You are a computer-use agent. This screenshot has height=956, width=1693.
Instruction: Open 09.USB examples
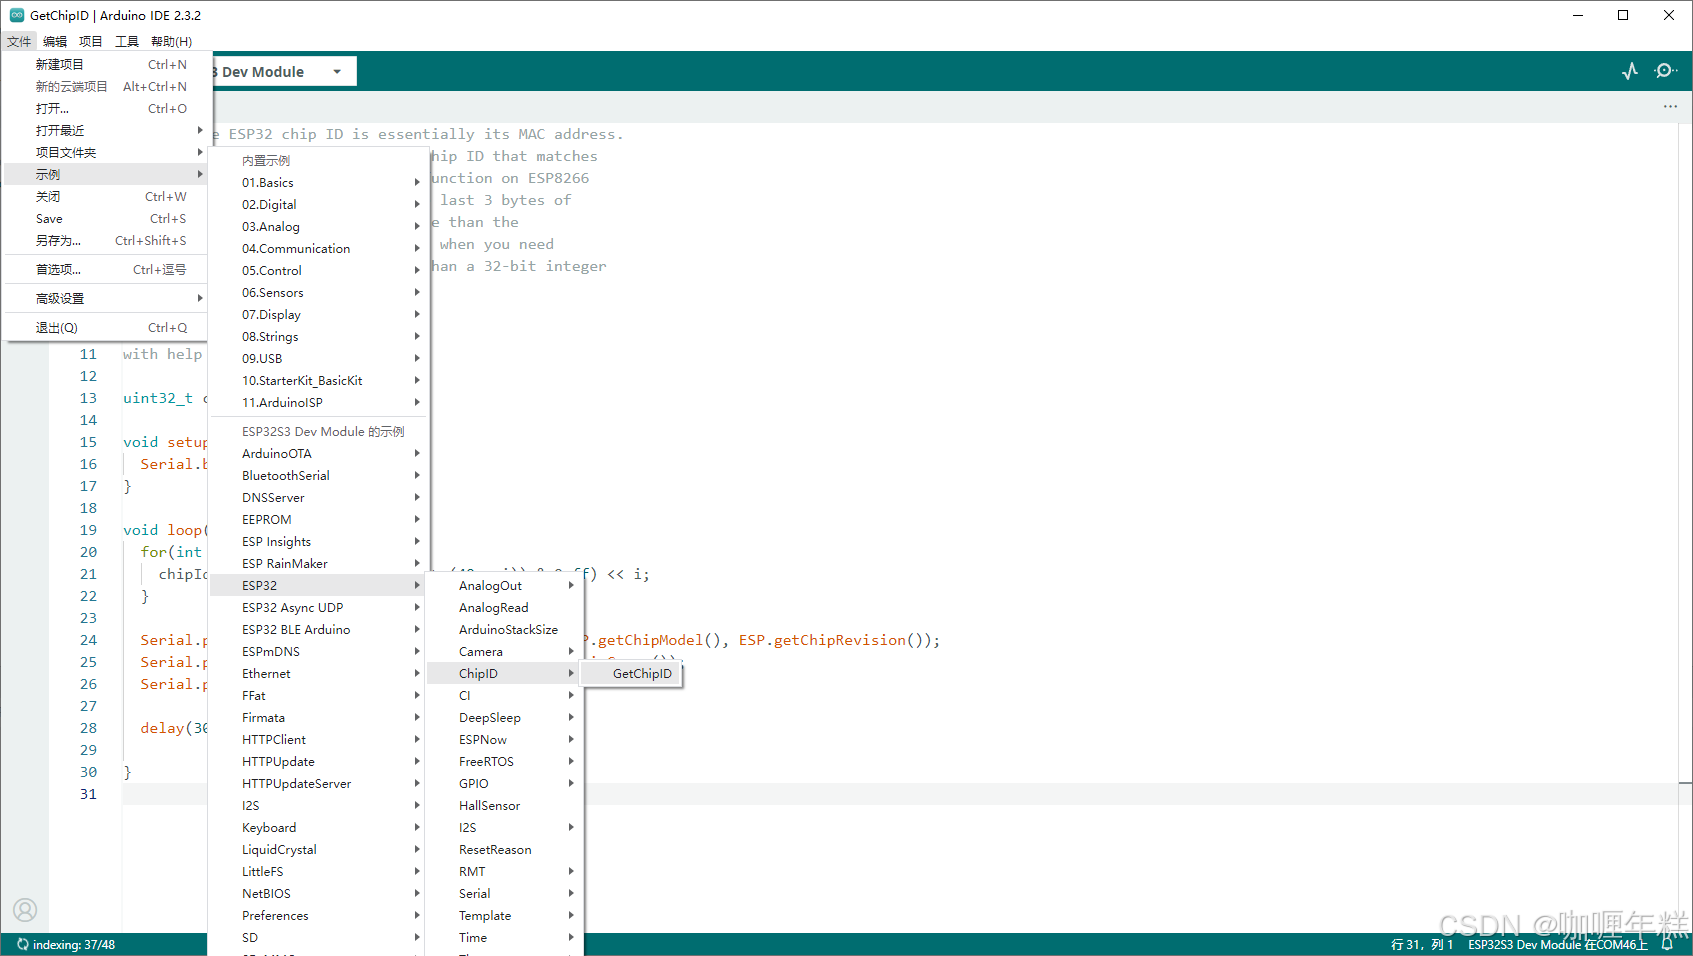click(x=318, y=358)
